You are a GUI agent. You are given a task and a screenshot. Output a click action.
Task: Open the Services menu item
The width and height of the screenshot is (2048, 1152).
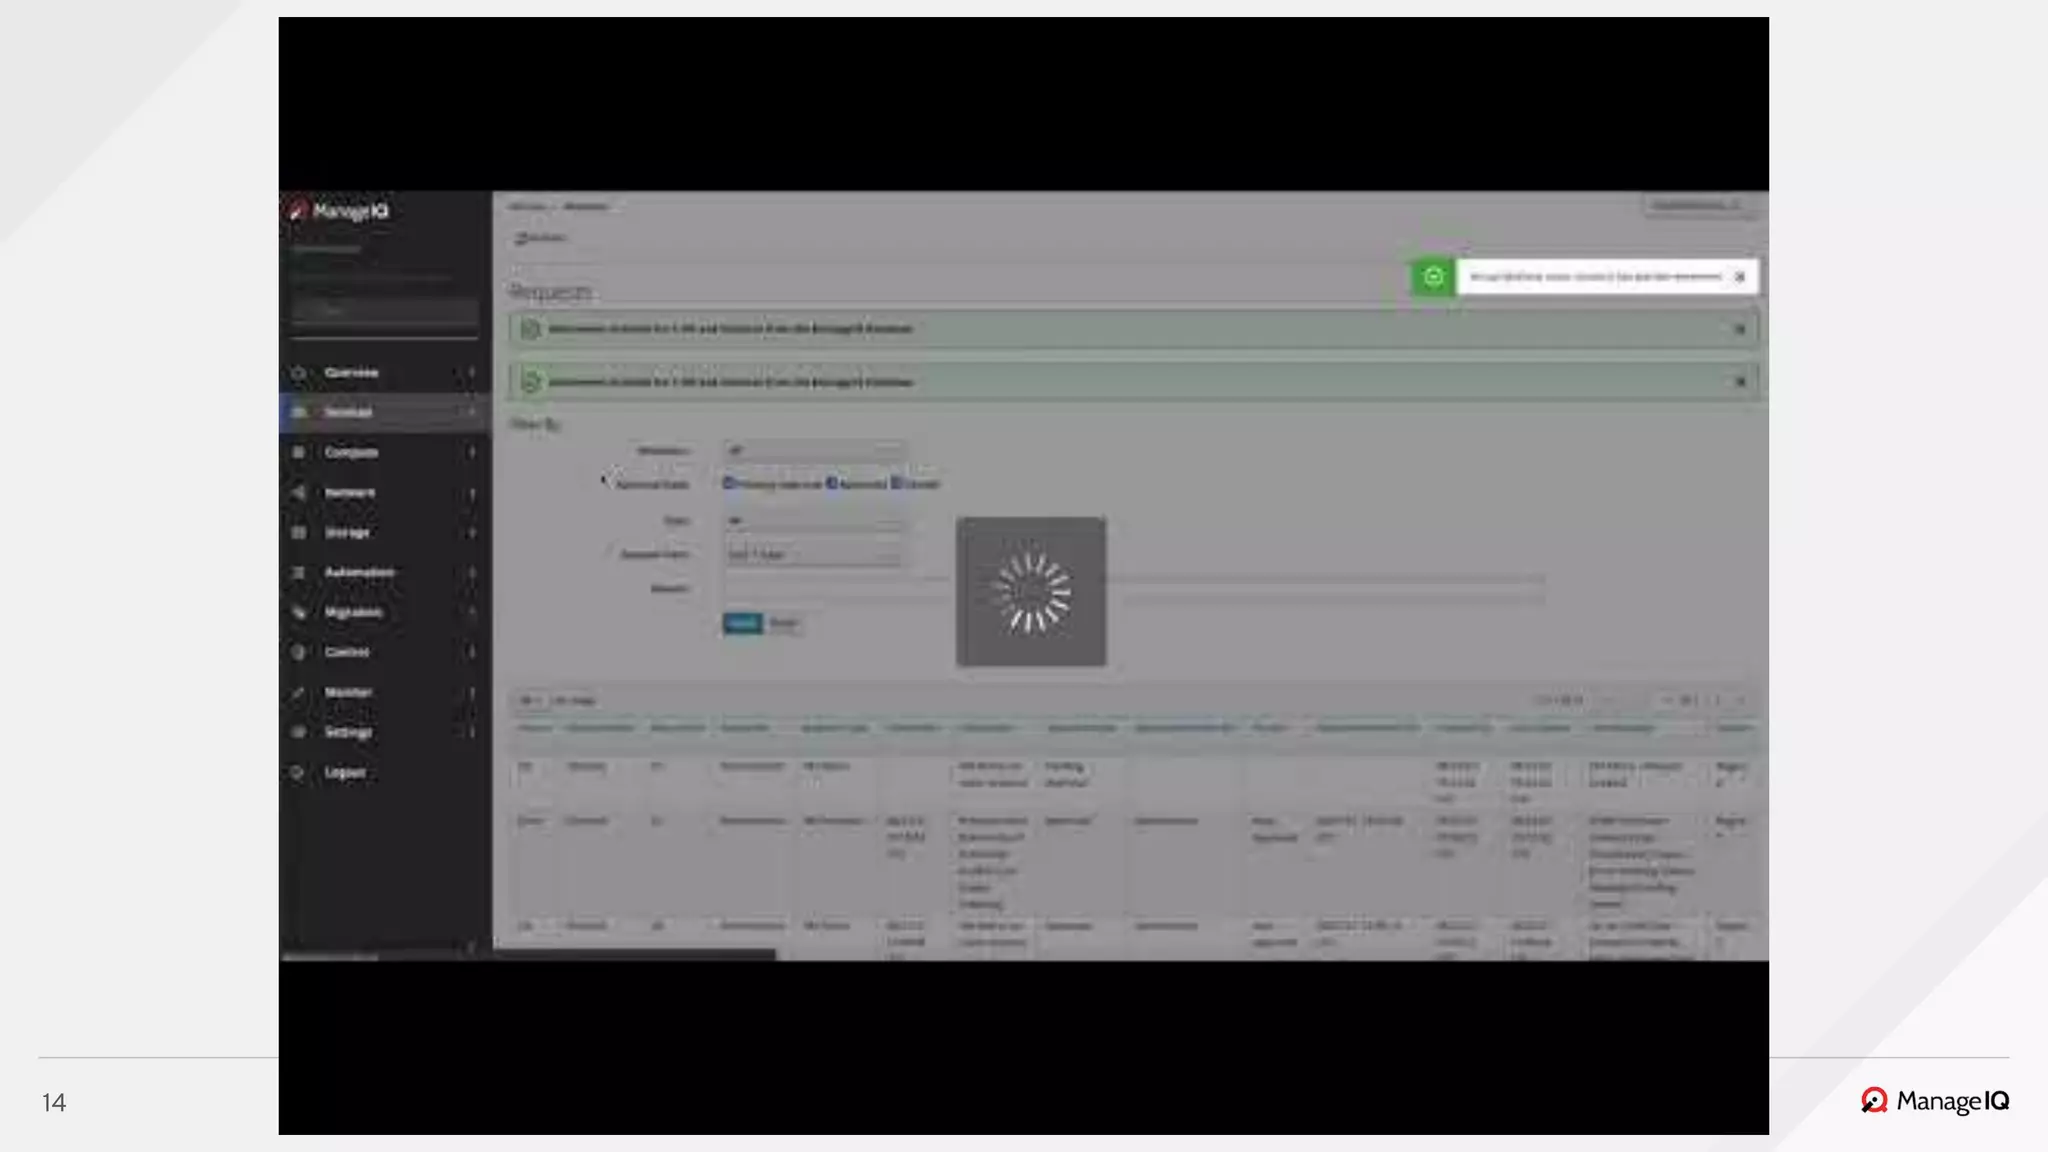tap(348, 412)
